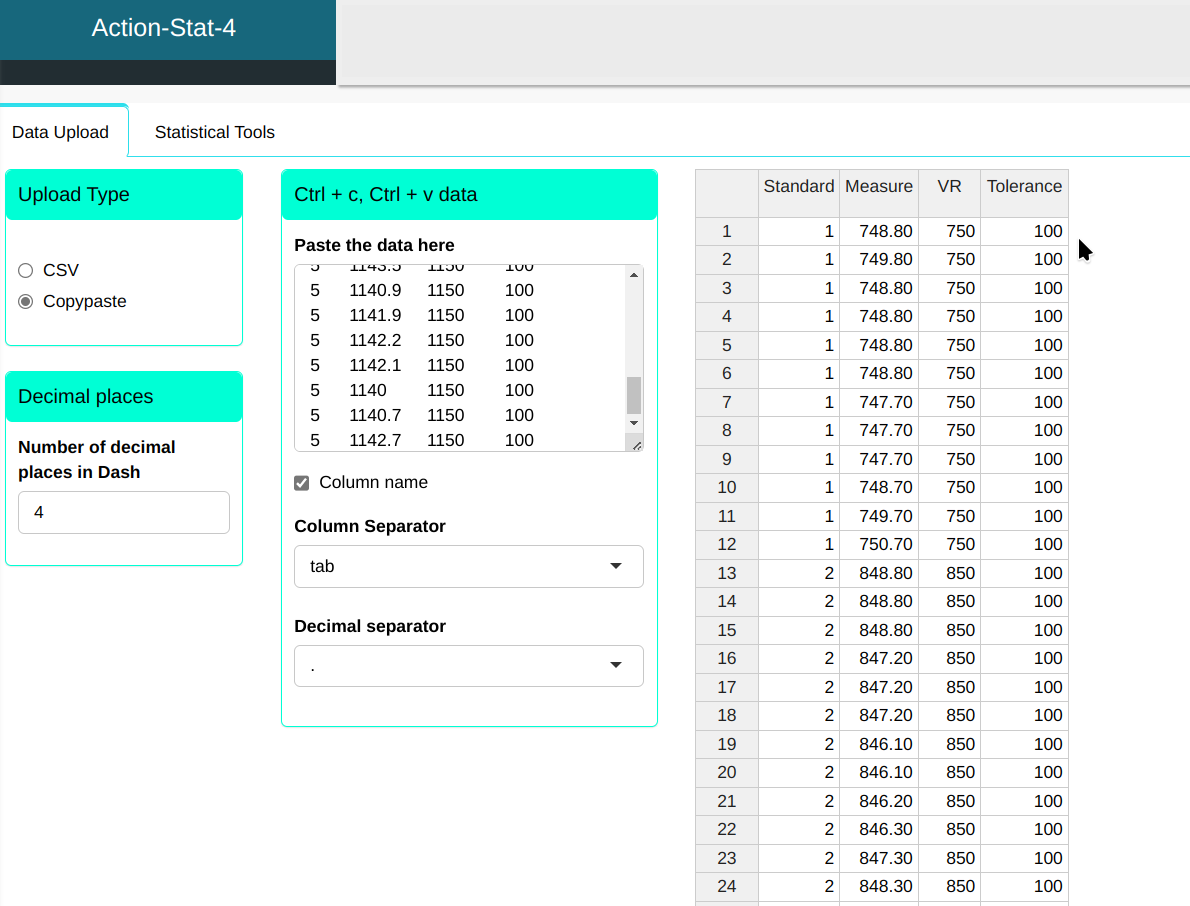
Task: Click the text area scroll down arrow
Action: pyautogui.click(x=633, y=423)
